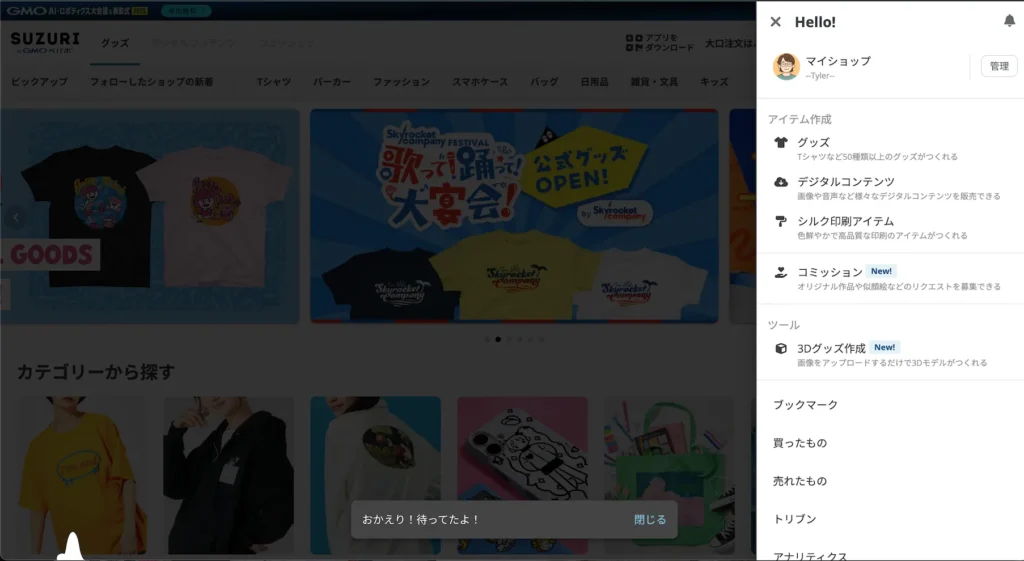Click the hand icon beside コミッション

point(781,272)
